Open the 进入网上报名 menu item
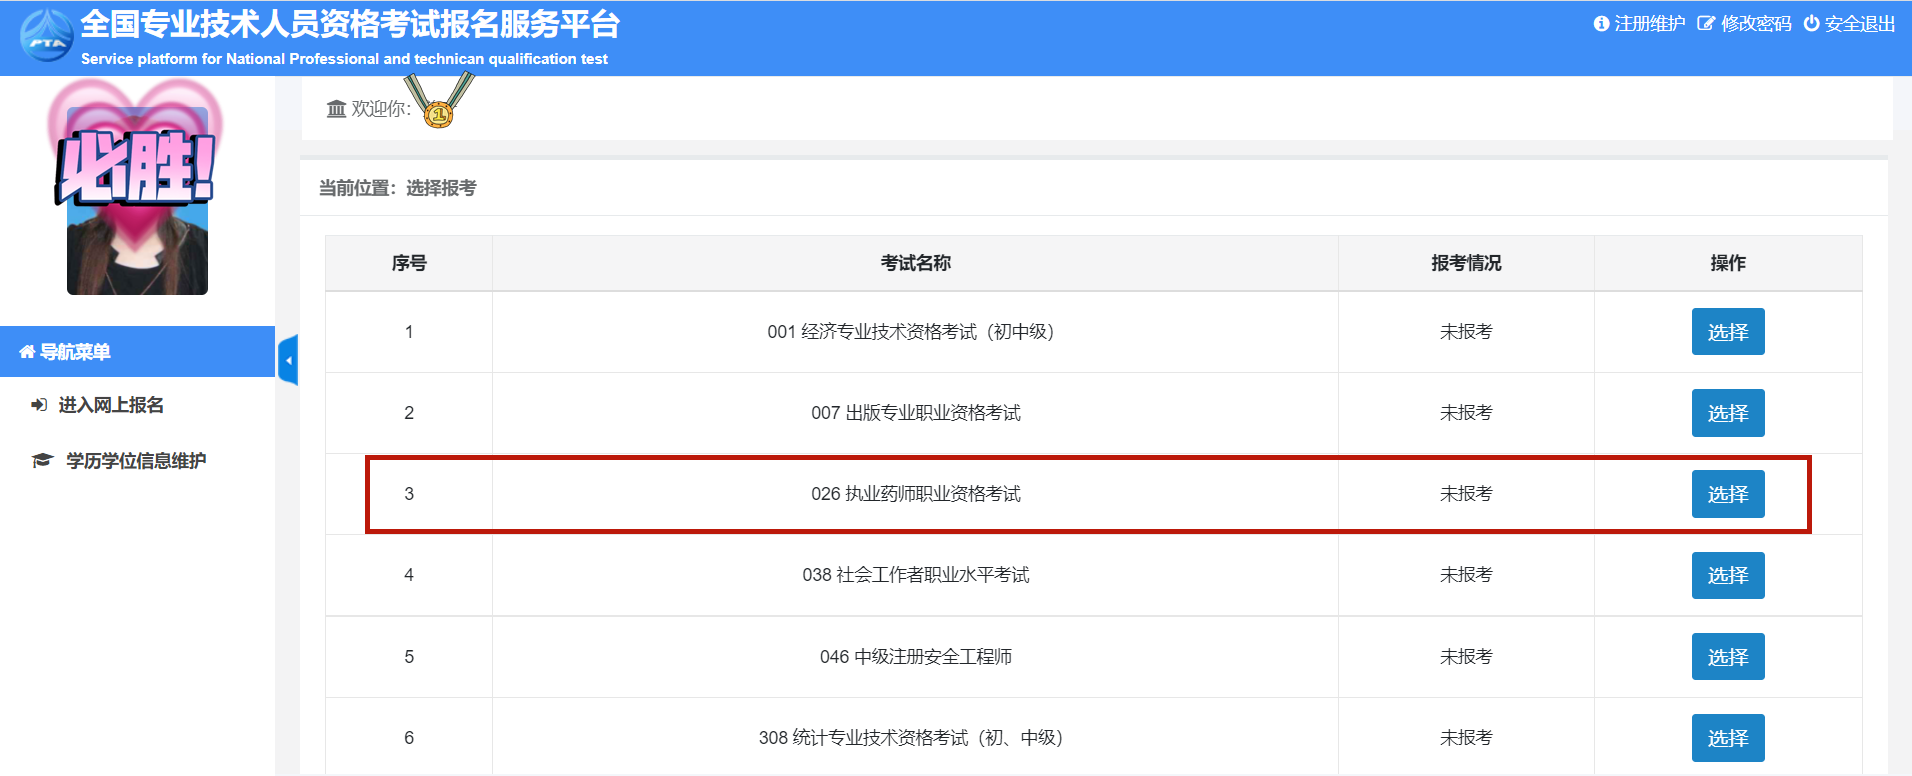The height and width of the screenshot is (776, 1912). point(111,405)
